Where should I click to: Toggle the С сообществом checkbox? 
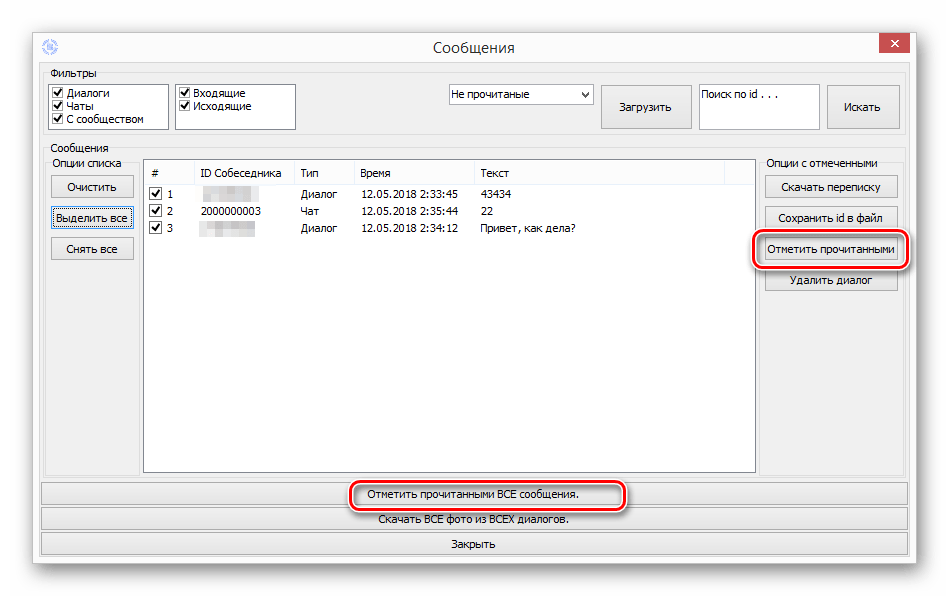(x=58, y=119)
